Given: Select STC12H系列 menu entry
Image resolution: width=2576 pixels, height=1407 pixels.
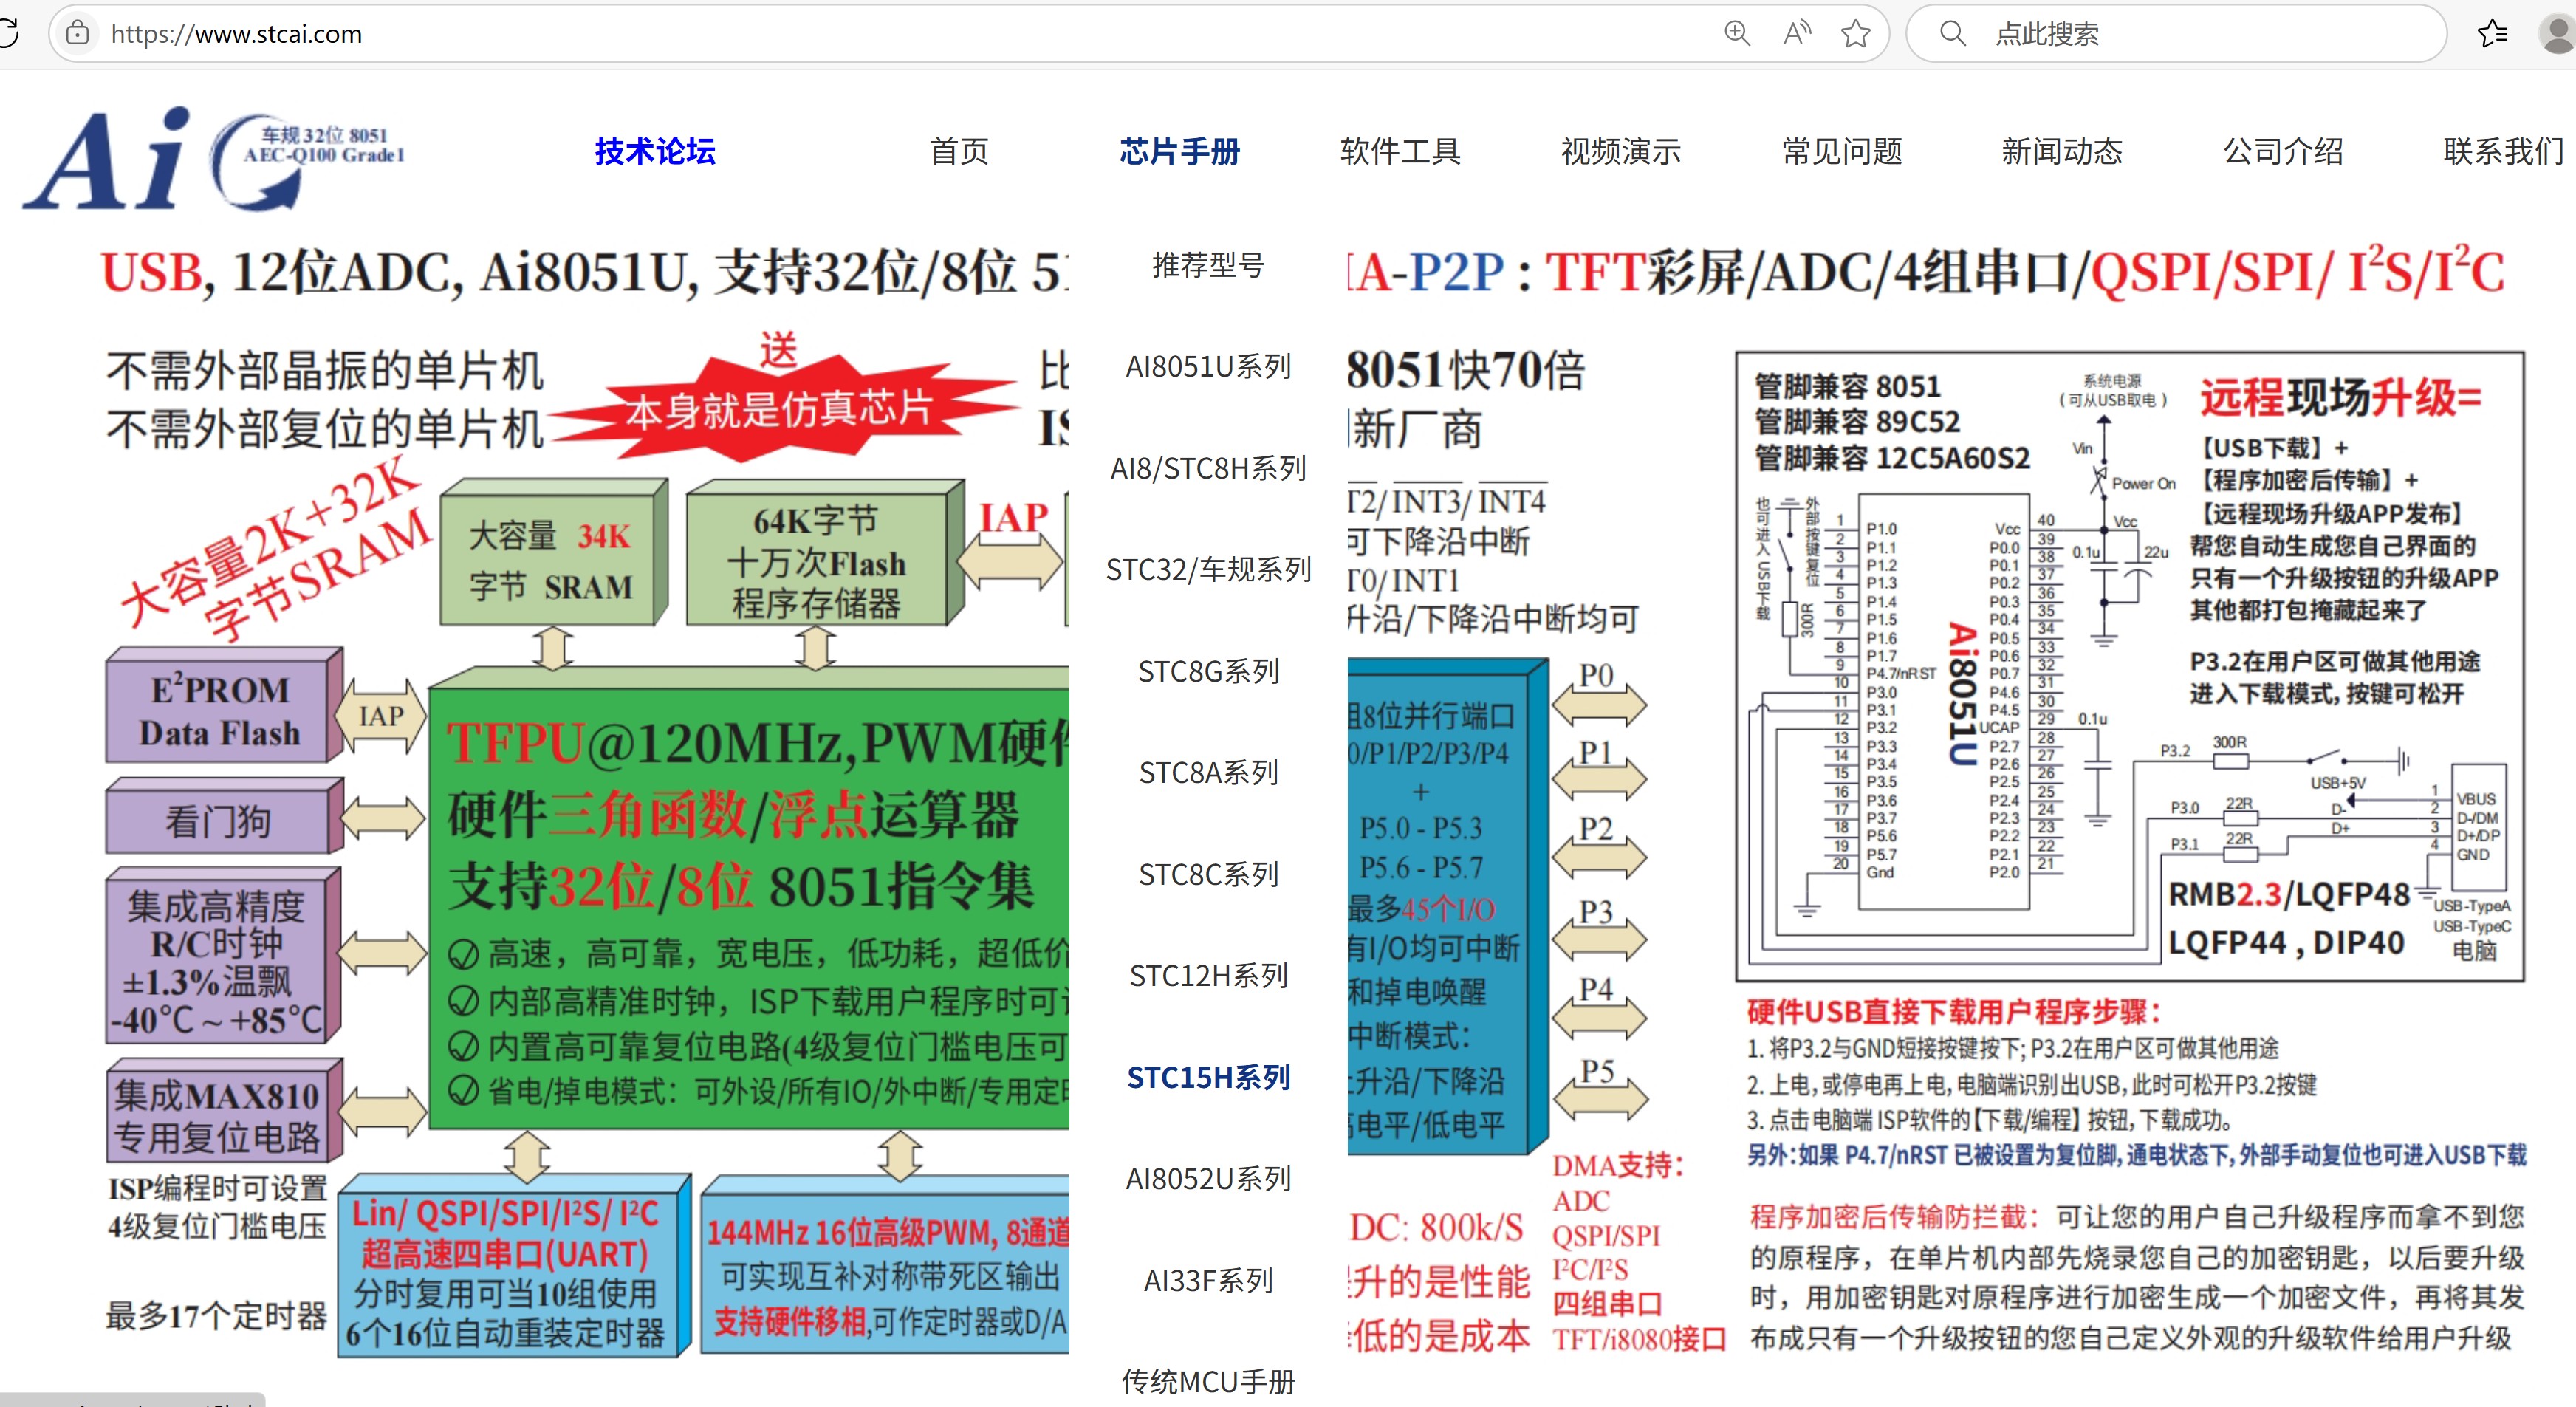Looking at the screenshot, I should (x=1208, y=975).
